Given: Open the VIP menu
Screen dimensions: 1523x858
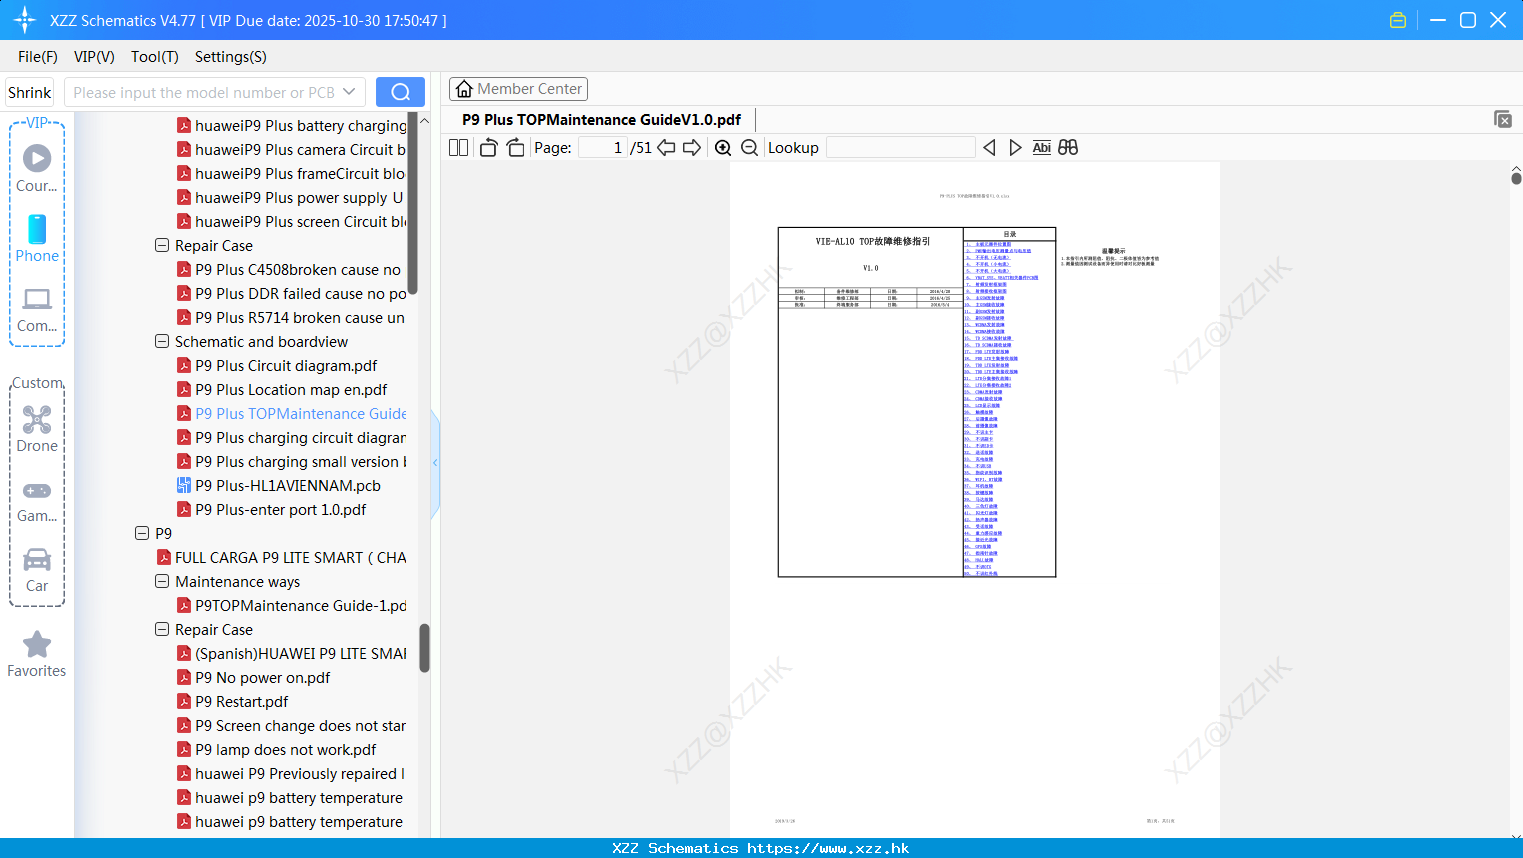Looking at the screenshot, I should click(x=94, y=57).
